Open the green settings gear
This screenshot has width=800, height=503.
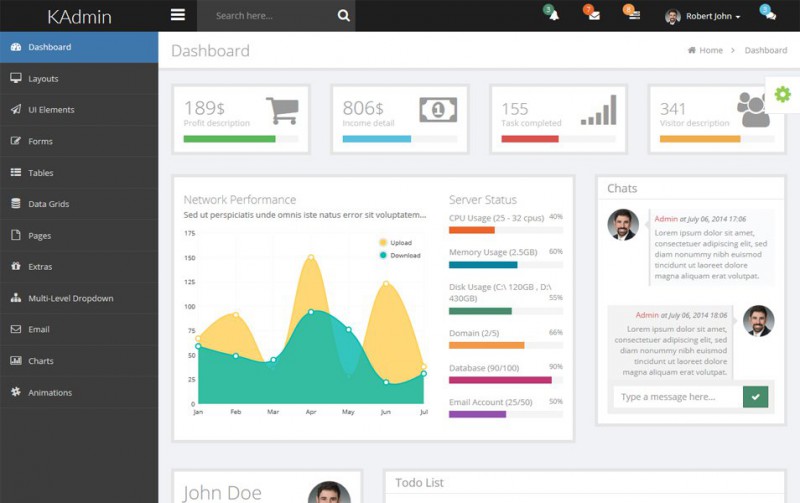click(x=782, y=94)
